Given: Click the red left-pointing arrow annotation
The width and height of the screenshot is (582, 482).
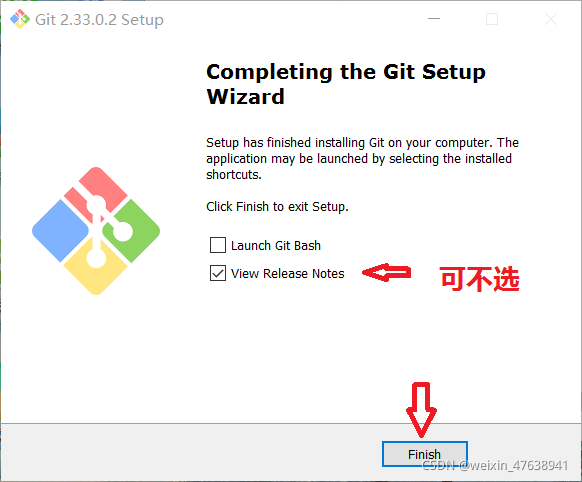Looking at the screenshot, I should point(386,273).
